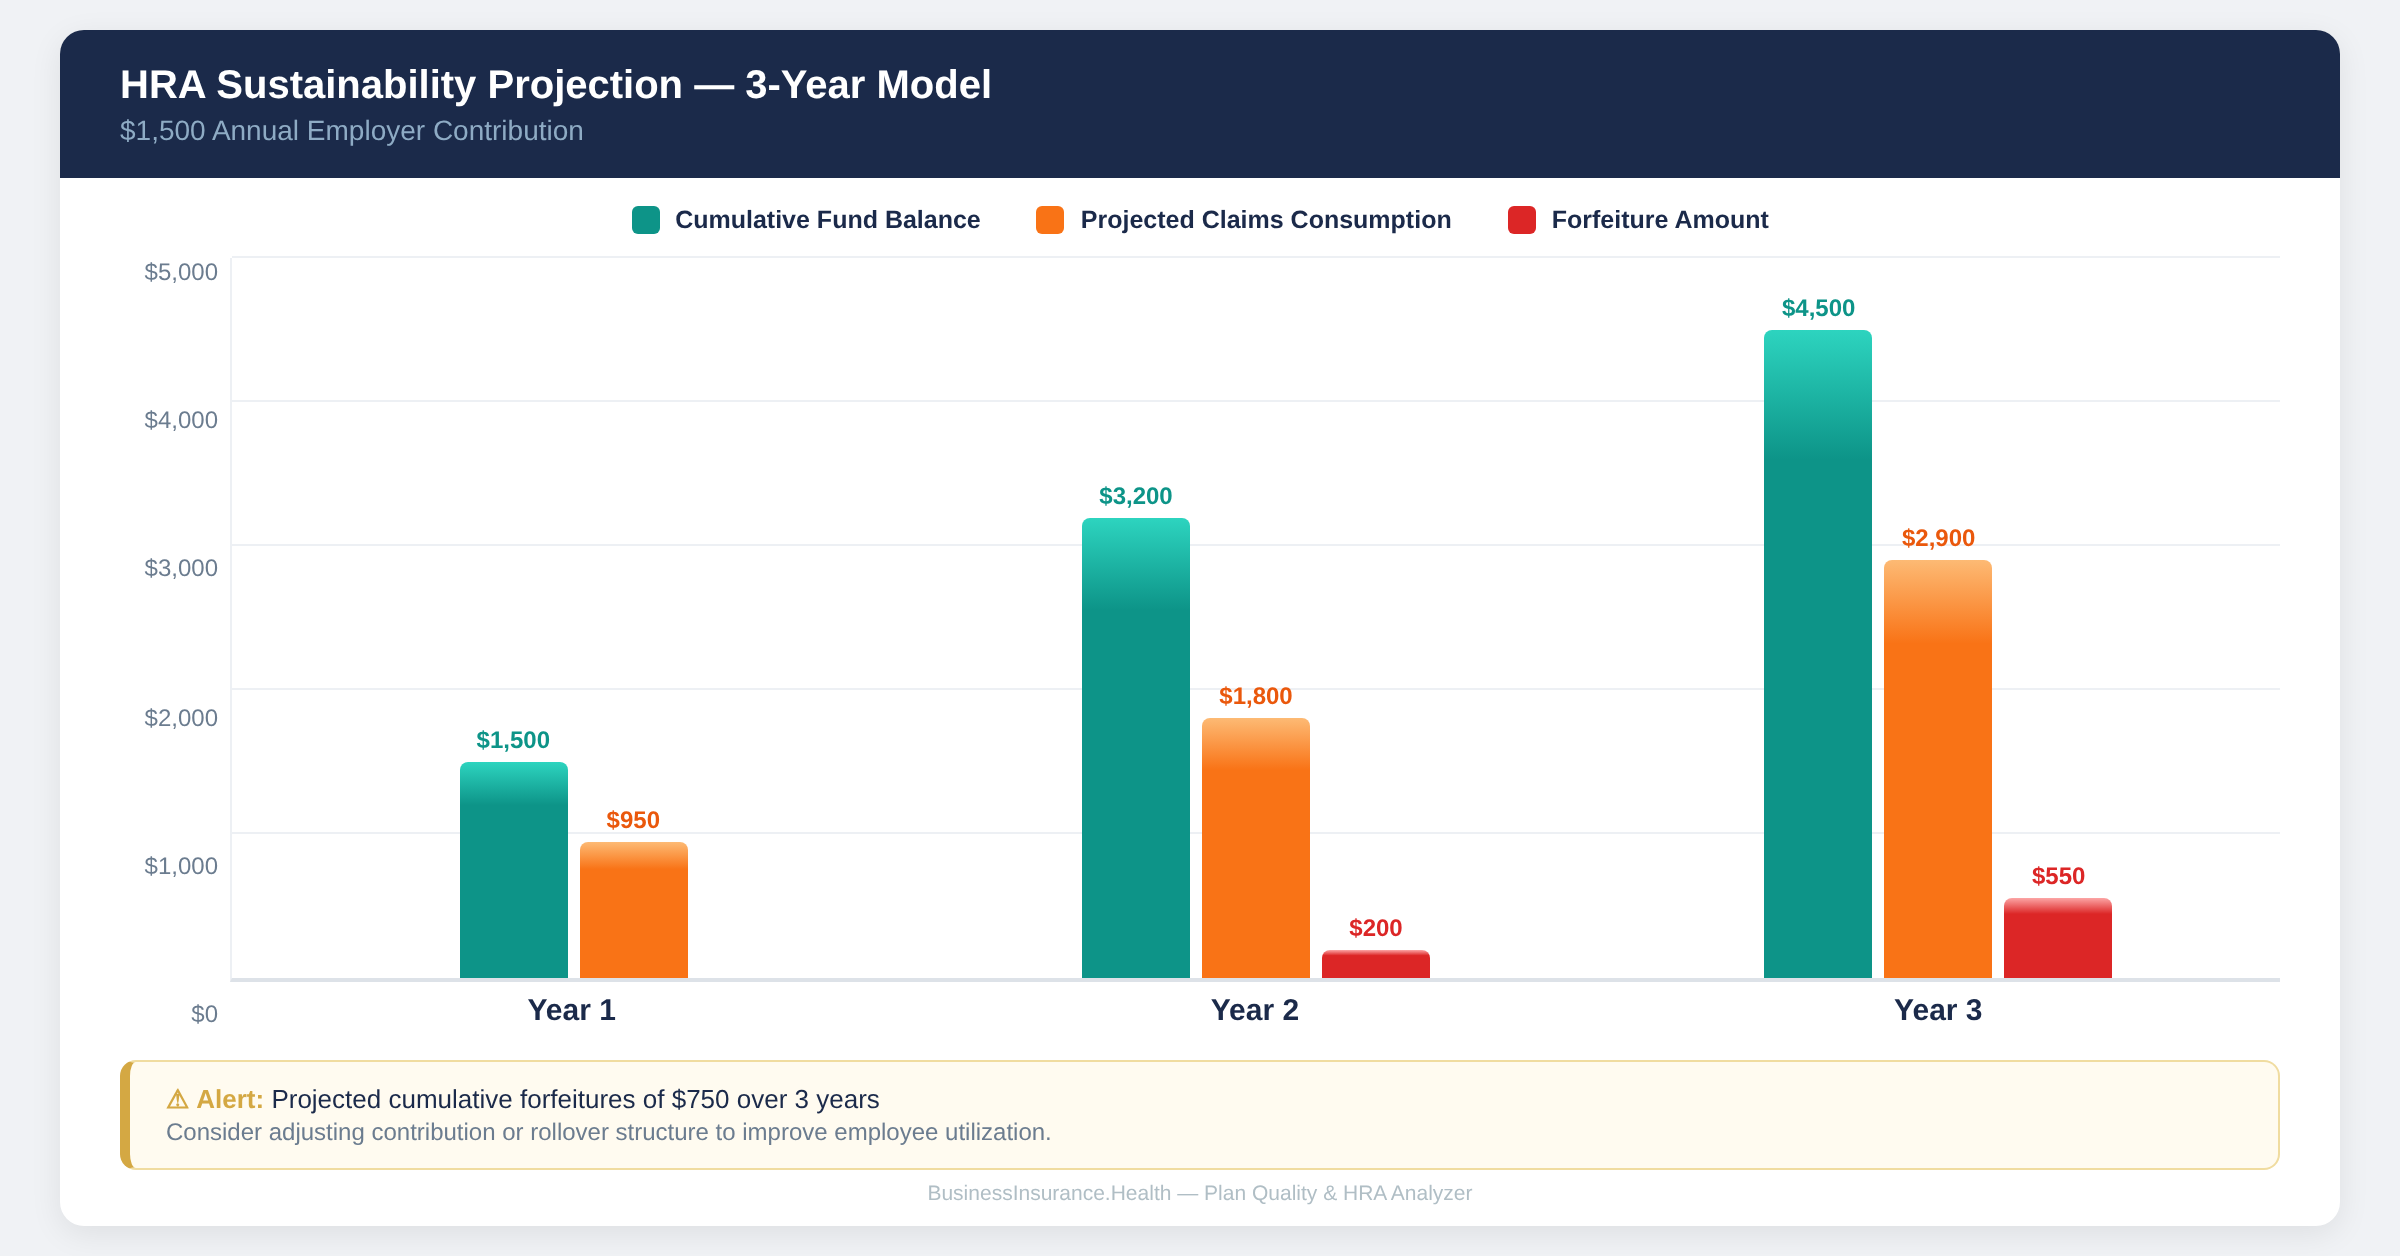Toggle the Projected Claims Consumption legend label

coord(1265,220)
